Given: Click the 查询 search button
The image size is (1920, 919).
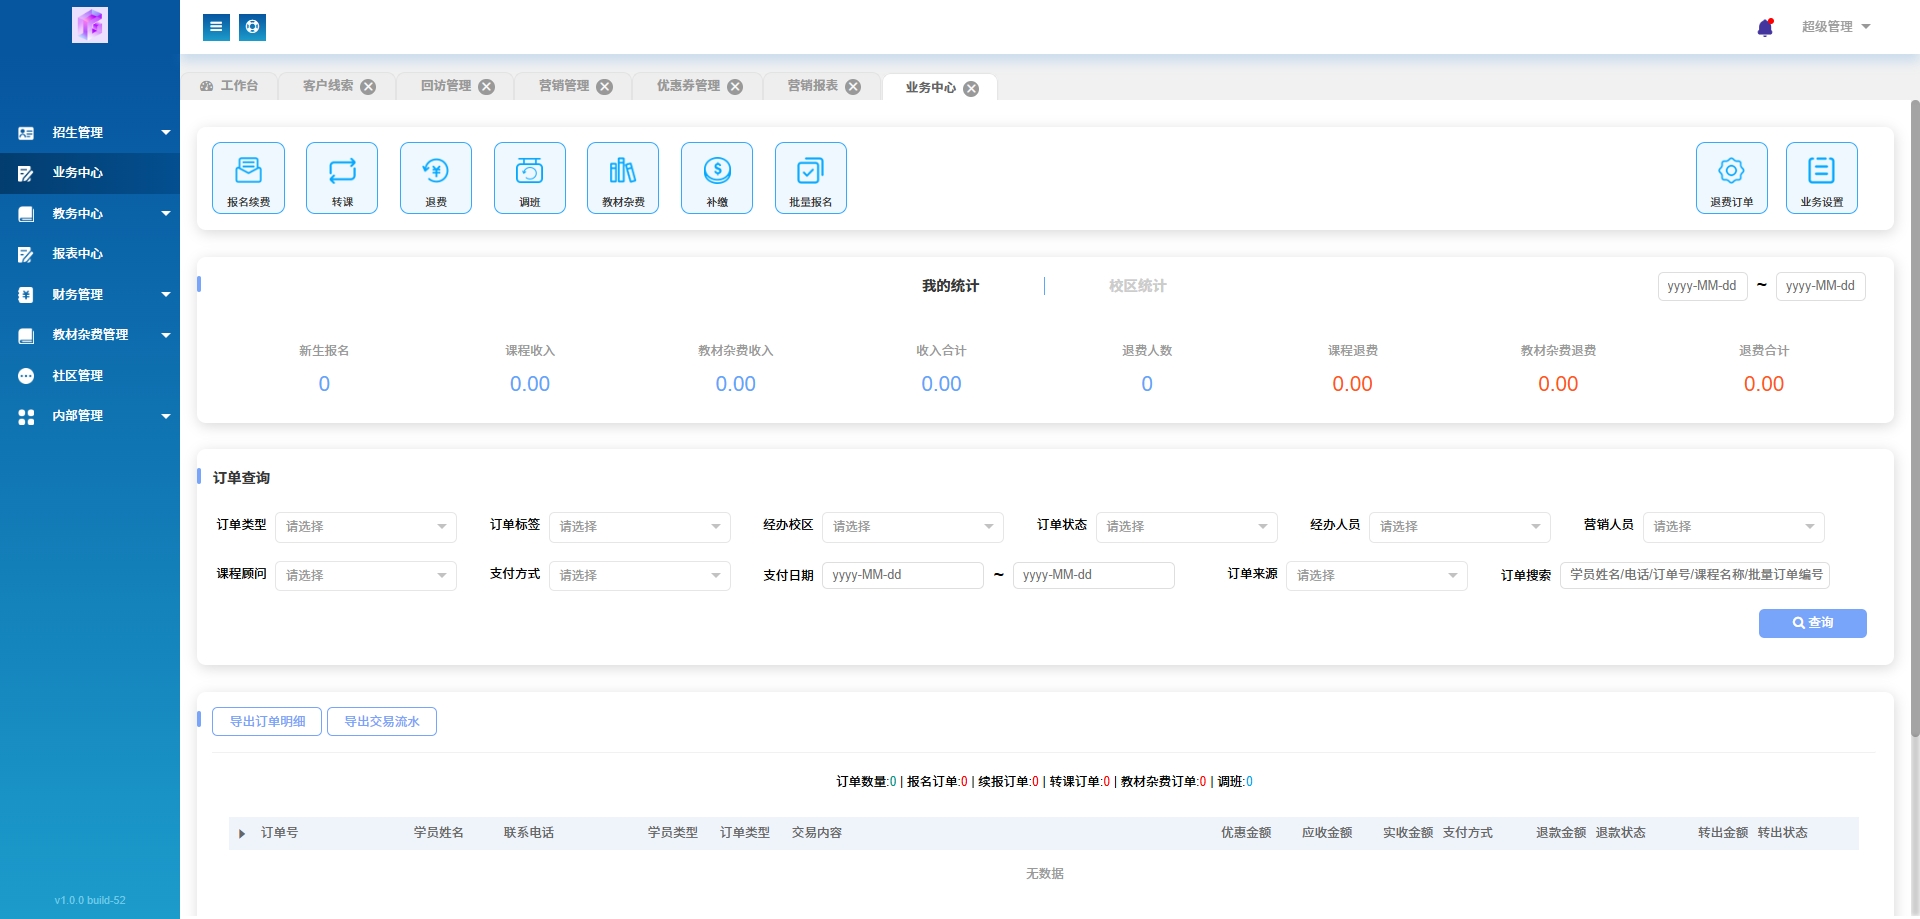Looking at the screenshot, I should click(1812, 623).
